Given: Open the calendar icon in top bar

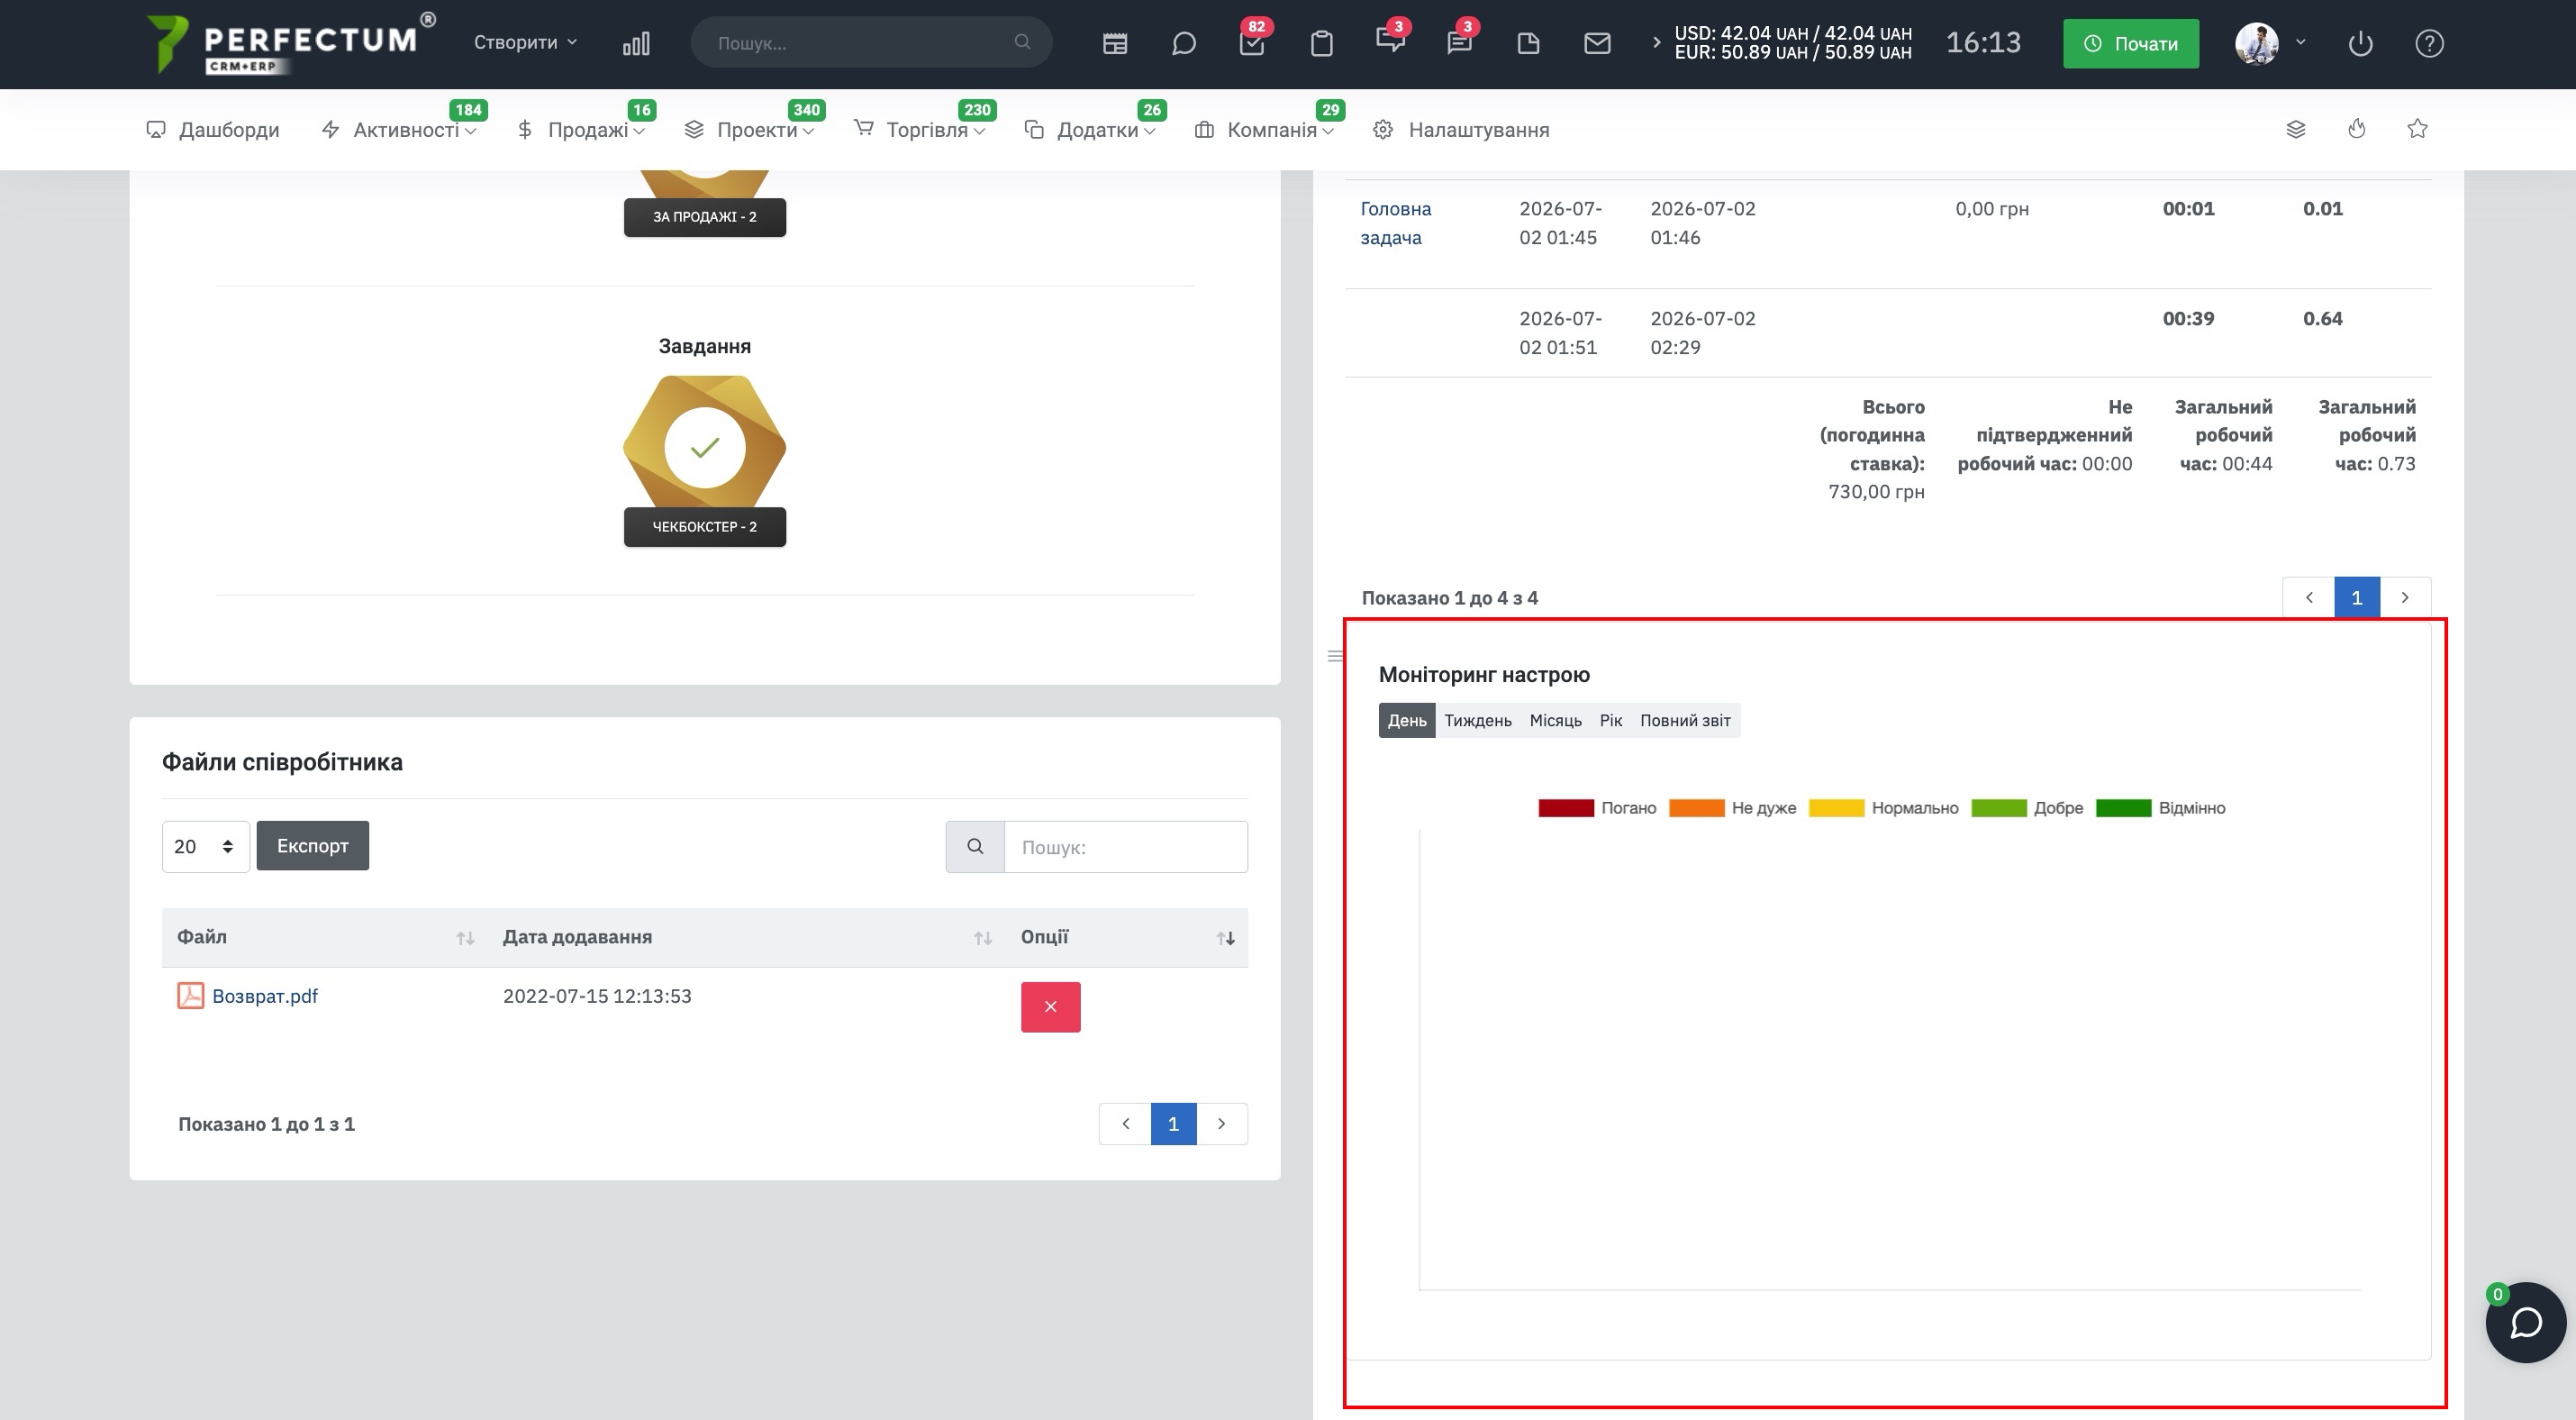Looking at the screenshot, I should tap(1115, 43).
